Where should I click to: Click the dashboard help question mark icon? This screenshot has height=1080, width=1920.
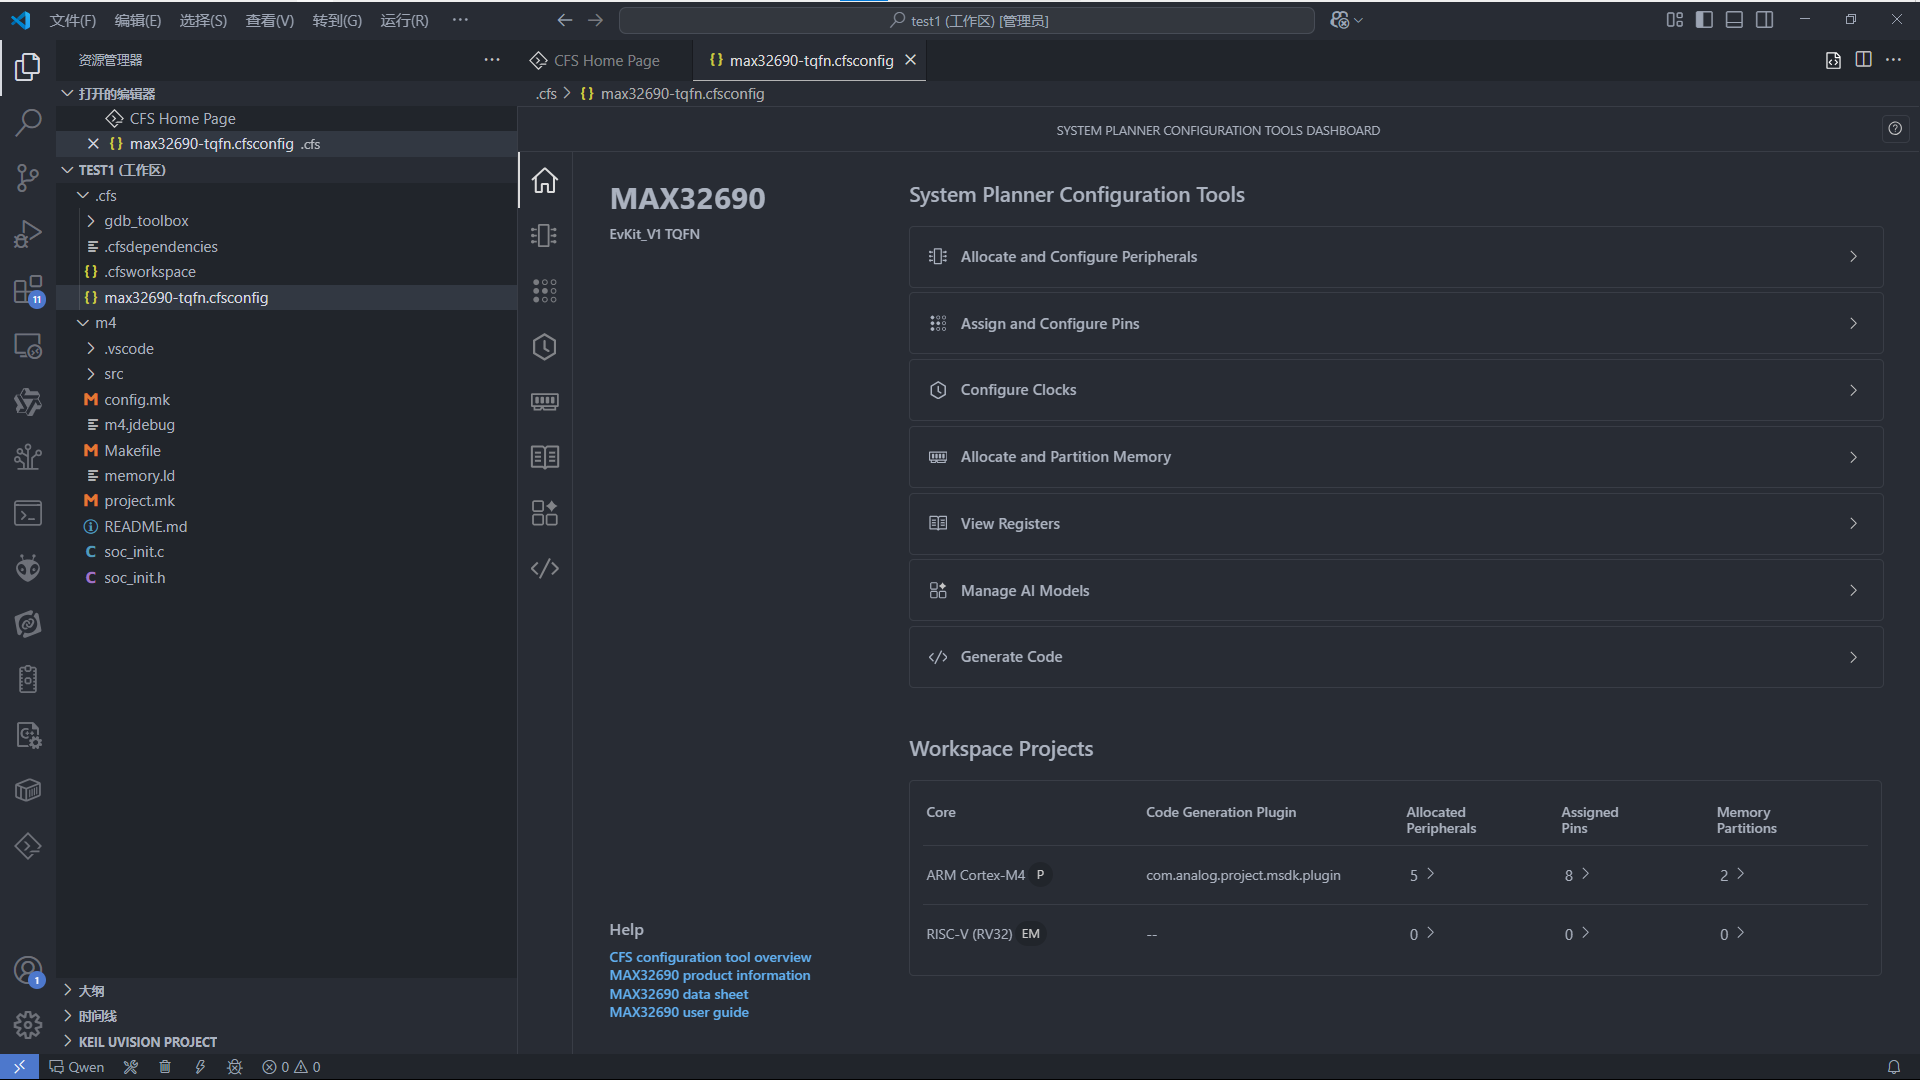coord(1895,129)
